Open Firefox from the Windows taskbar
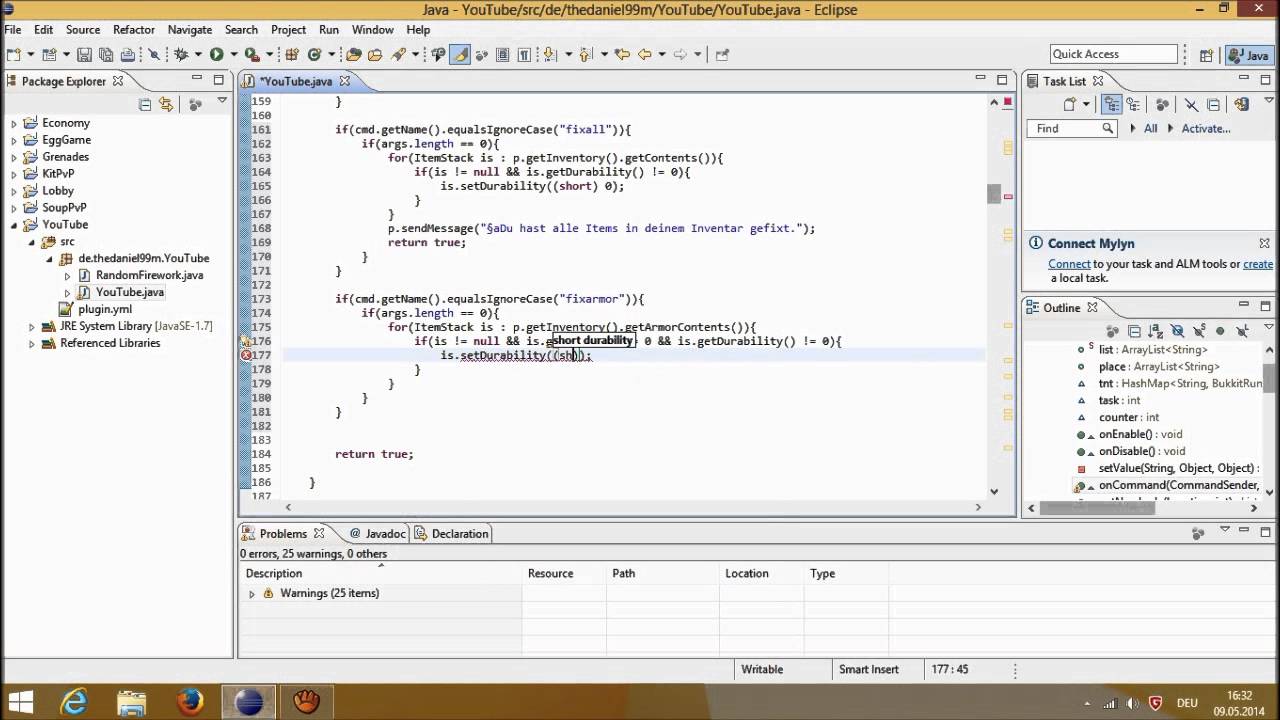The width and height of the screenshot is (1280, 720). tap(190, 701)
